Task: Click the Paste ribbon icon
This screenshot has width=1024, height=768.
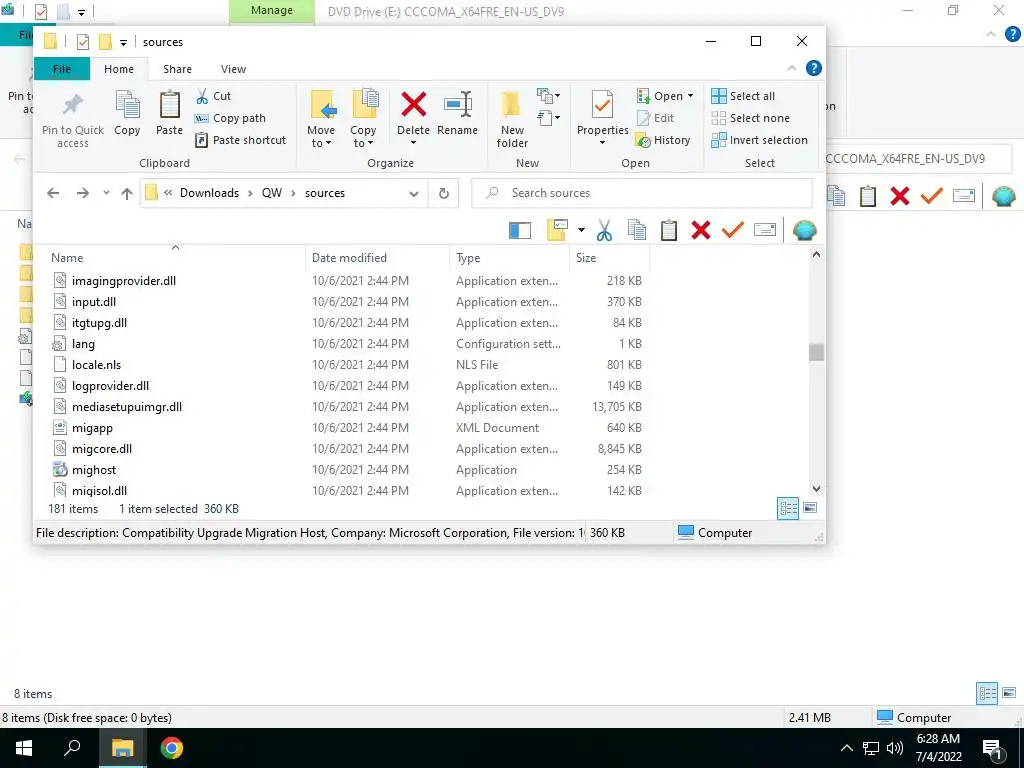Action: 169,104
